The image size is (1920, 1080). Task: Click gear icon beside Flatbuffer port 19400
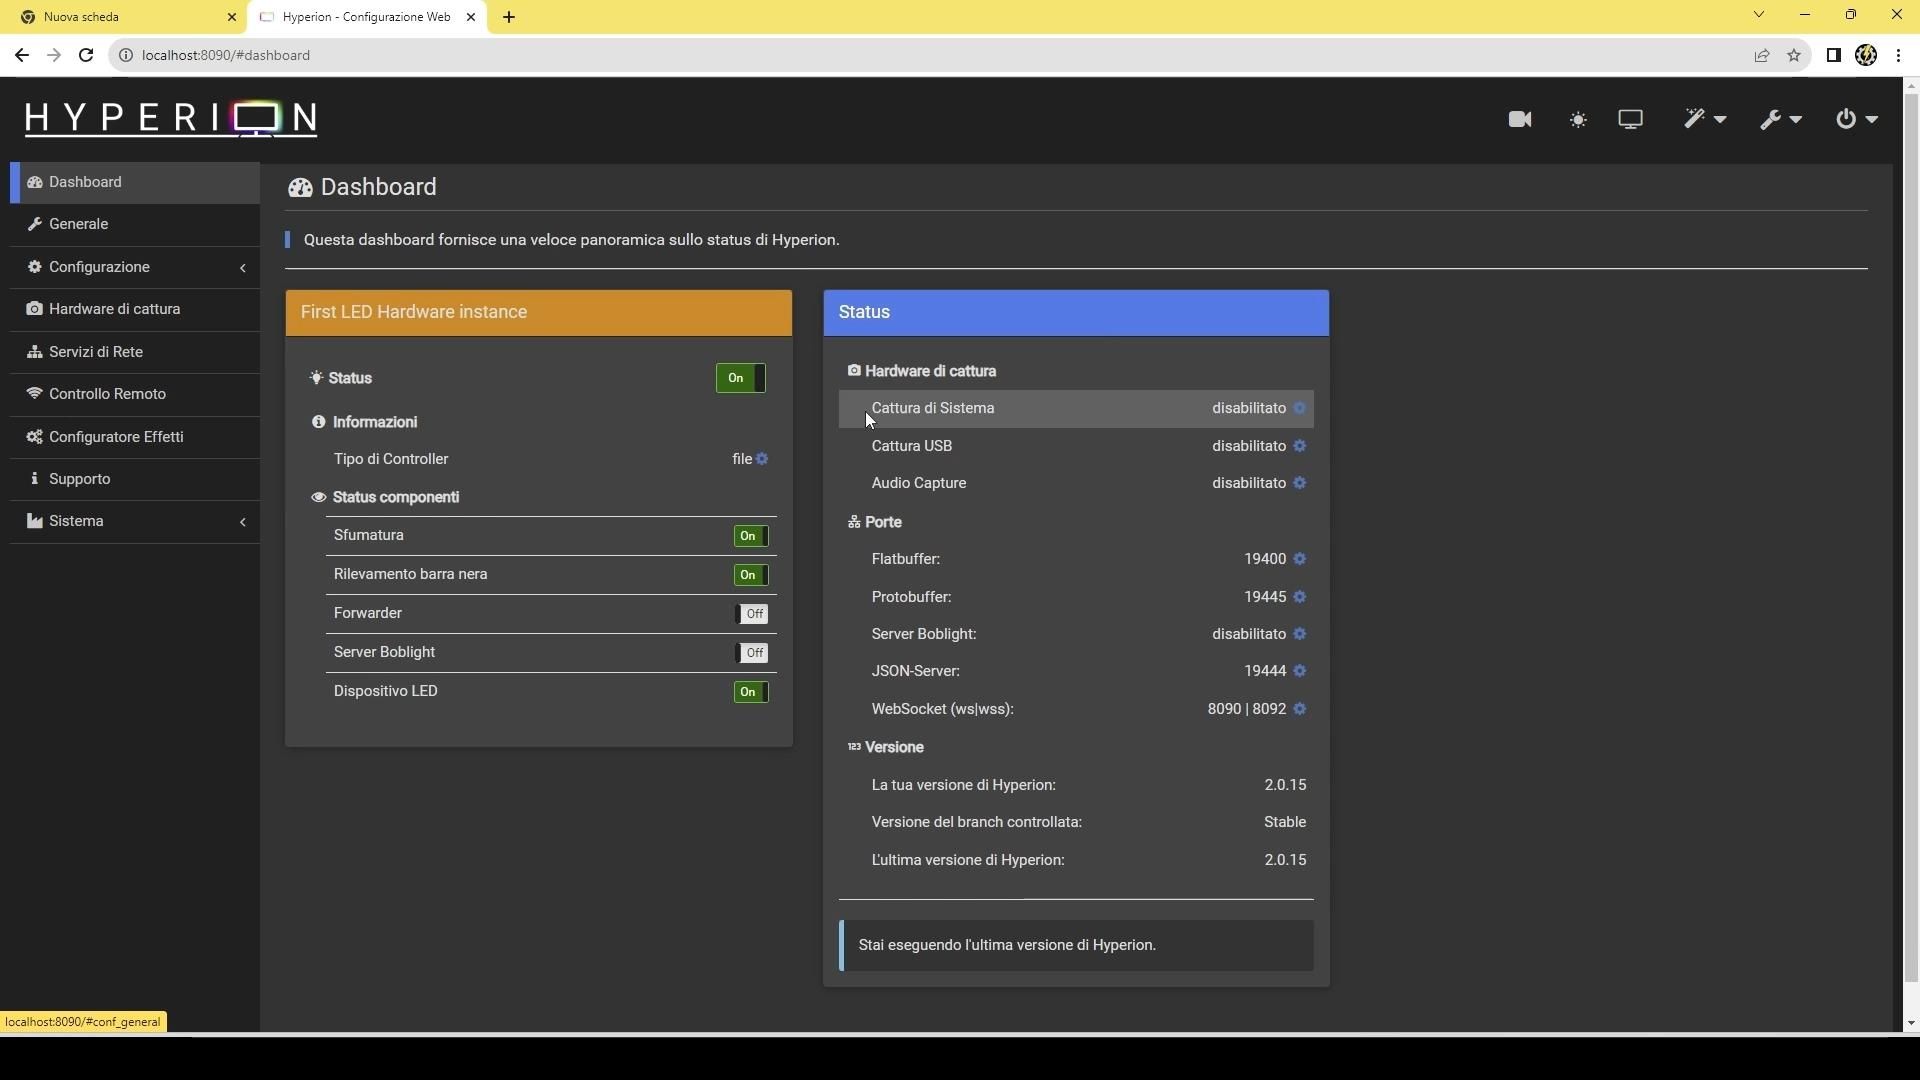pyautogui.click(x=1299, y=559)
